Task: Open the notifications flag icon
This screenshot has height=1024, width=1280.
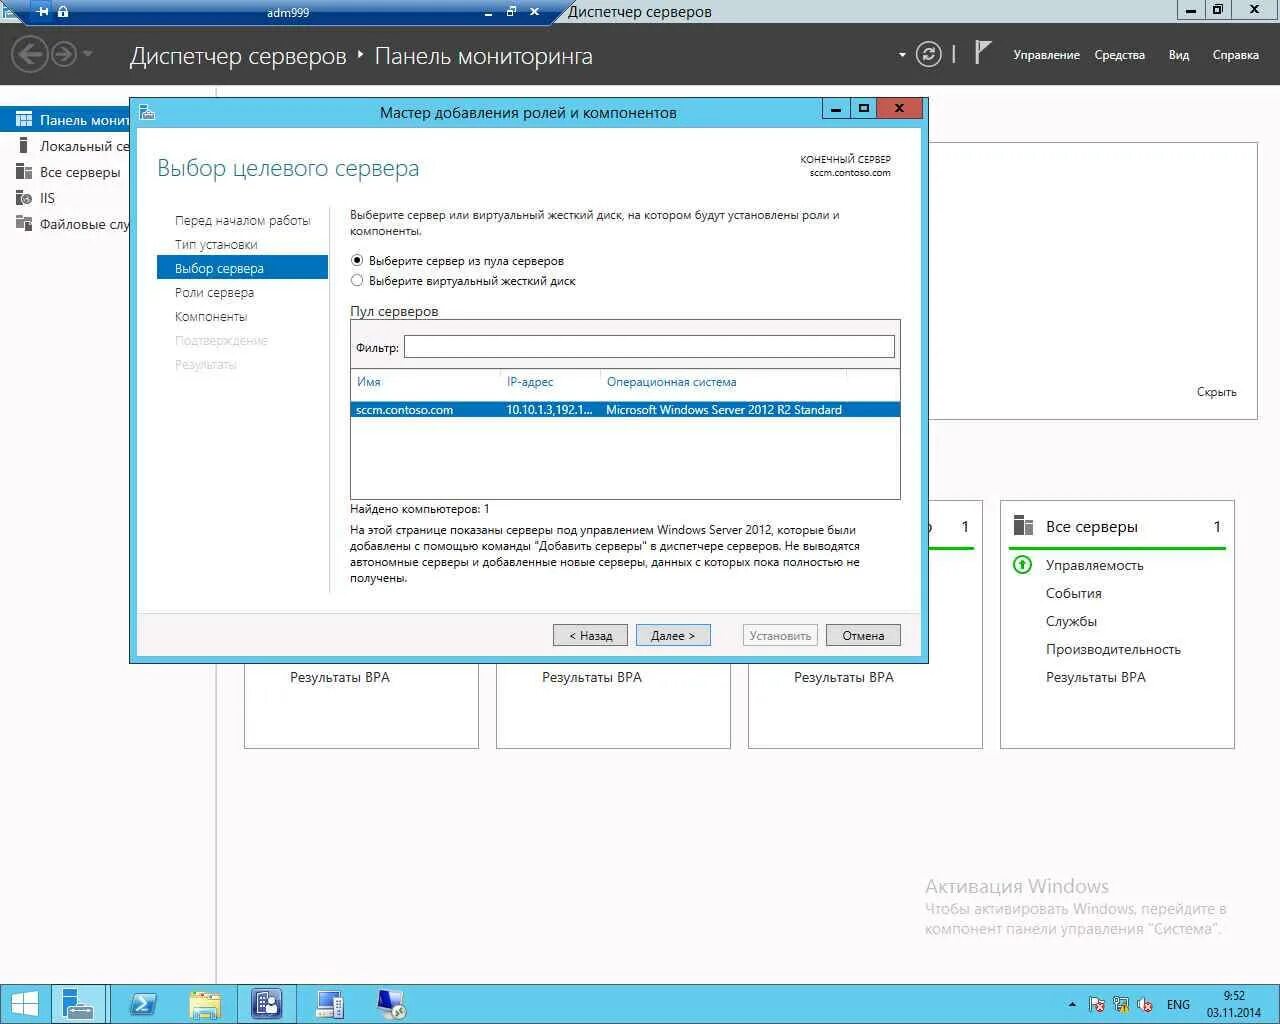Action: (983, 53)
